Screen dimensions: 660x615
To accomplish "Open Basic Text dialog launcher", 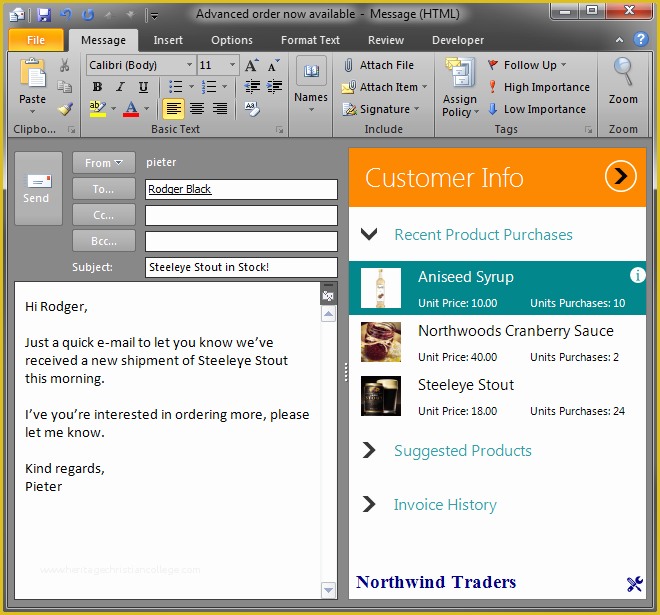I will [279, 130].
